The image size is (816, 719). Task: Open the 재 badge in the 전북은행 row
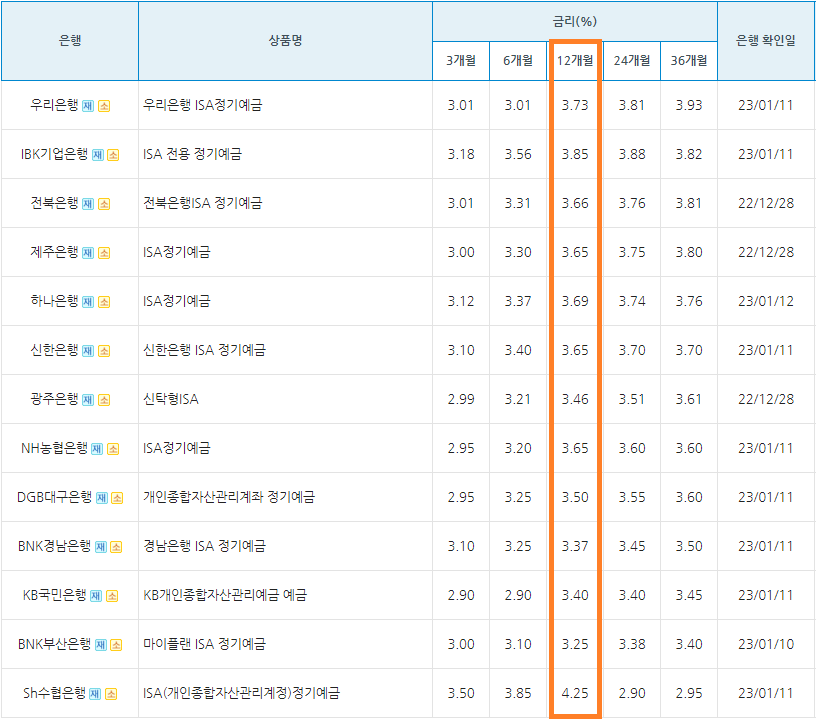pos(88,204)
